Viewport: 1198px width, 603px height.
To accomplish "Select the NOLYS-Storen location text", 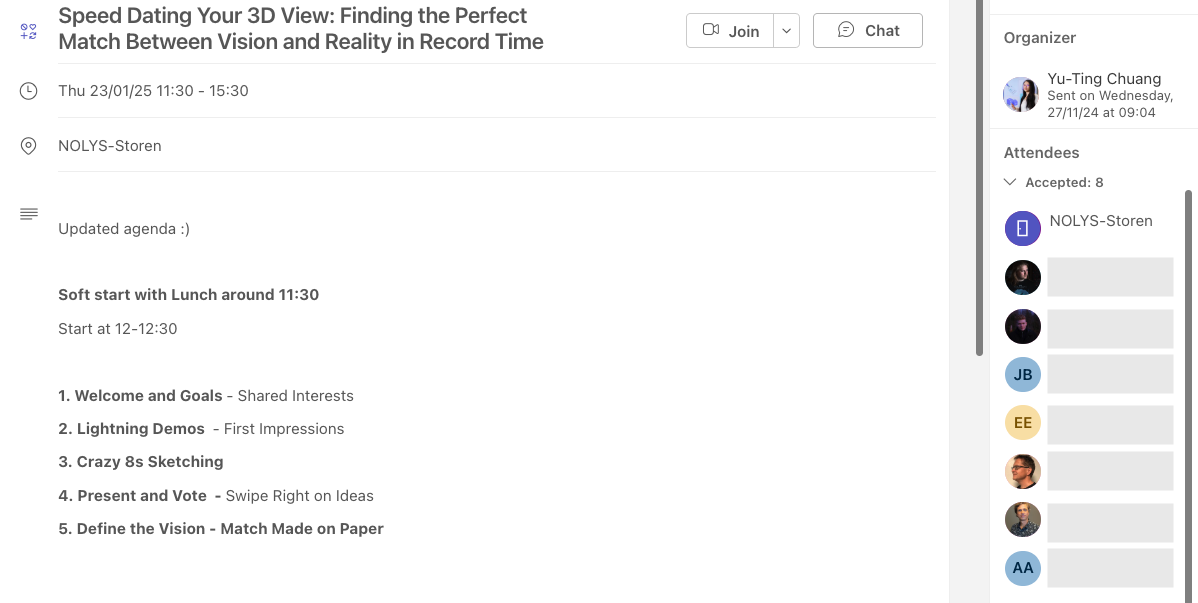I will (x=110, y=146).
